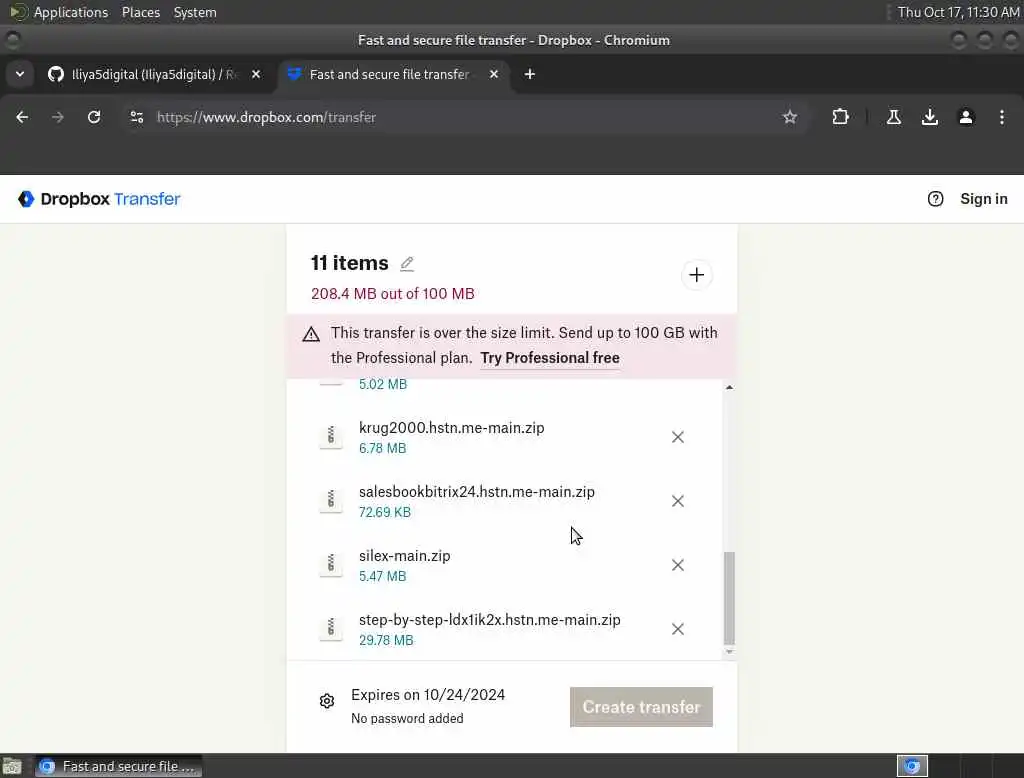This screenshot has height=778, width=1024.
Task: Close the Dropbox transfer tab
Action: [x=494, y=74]
